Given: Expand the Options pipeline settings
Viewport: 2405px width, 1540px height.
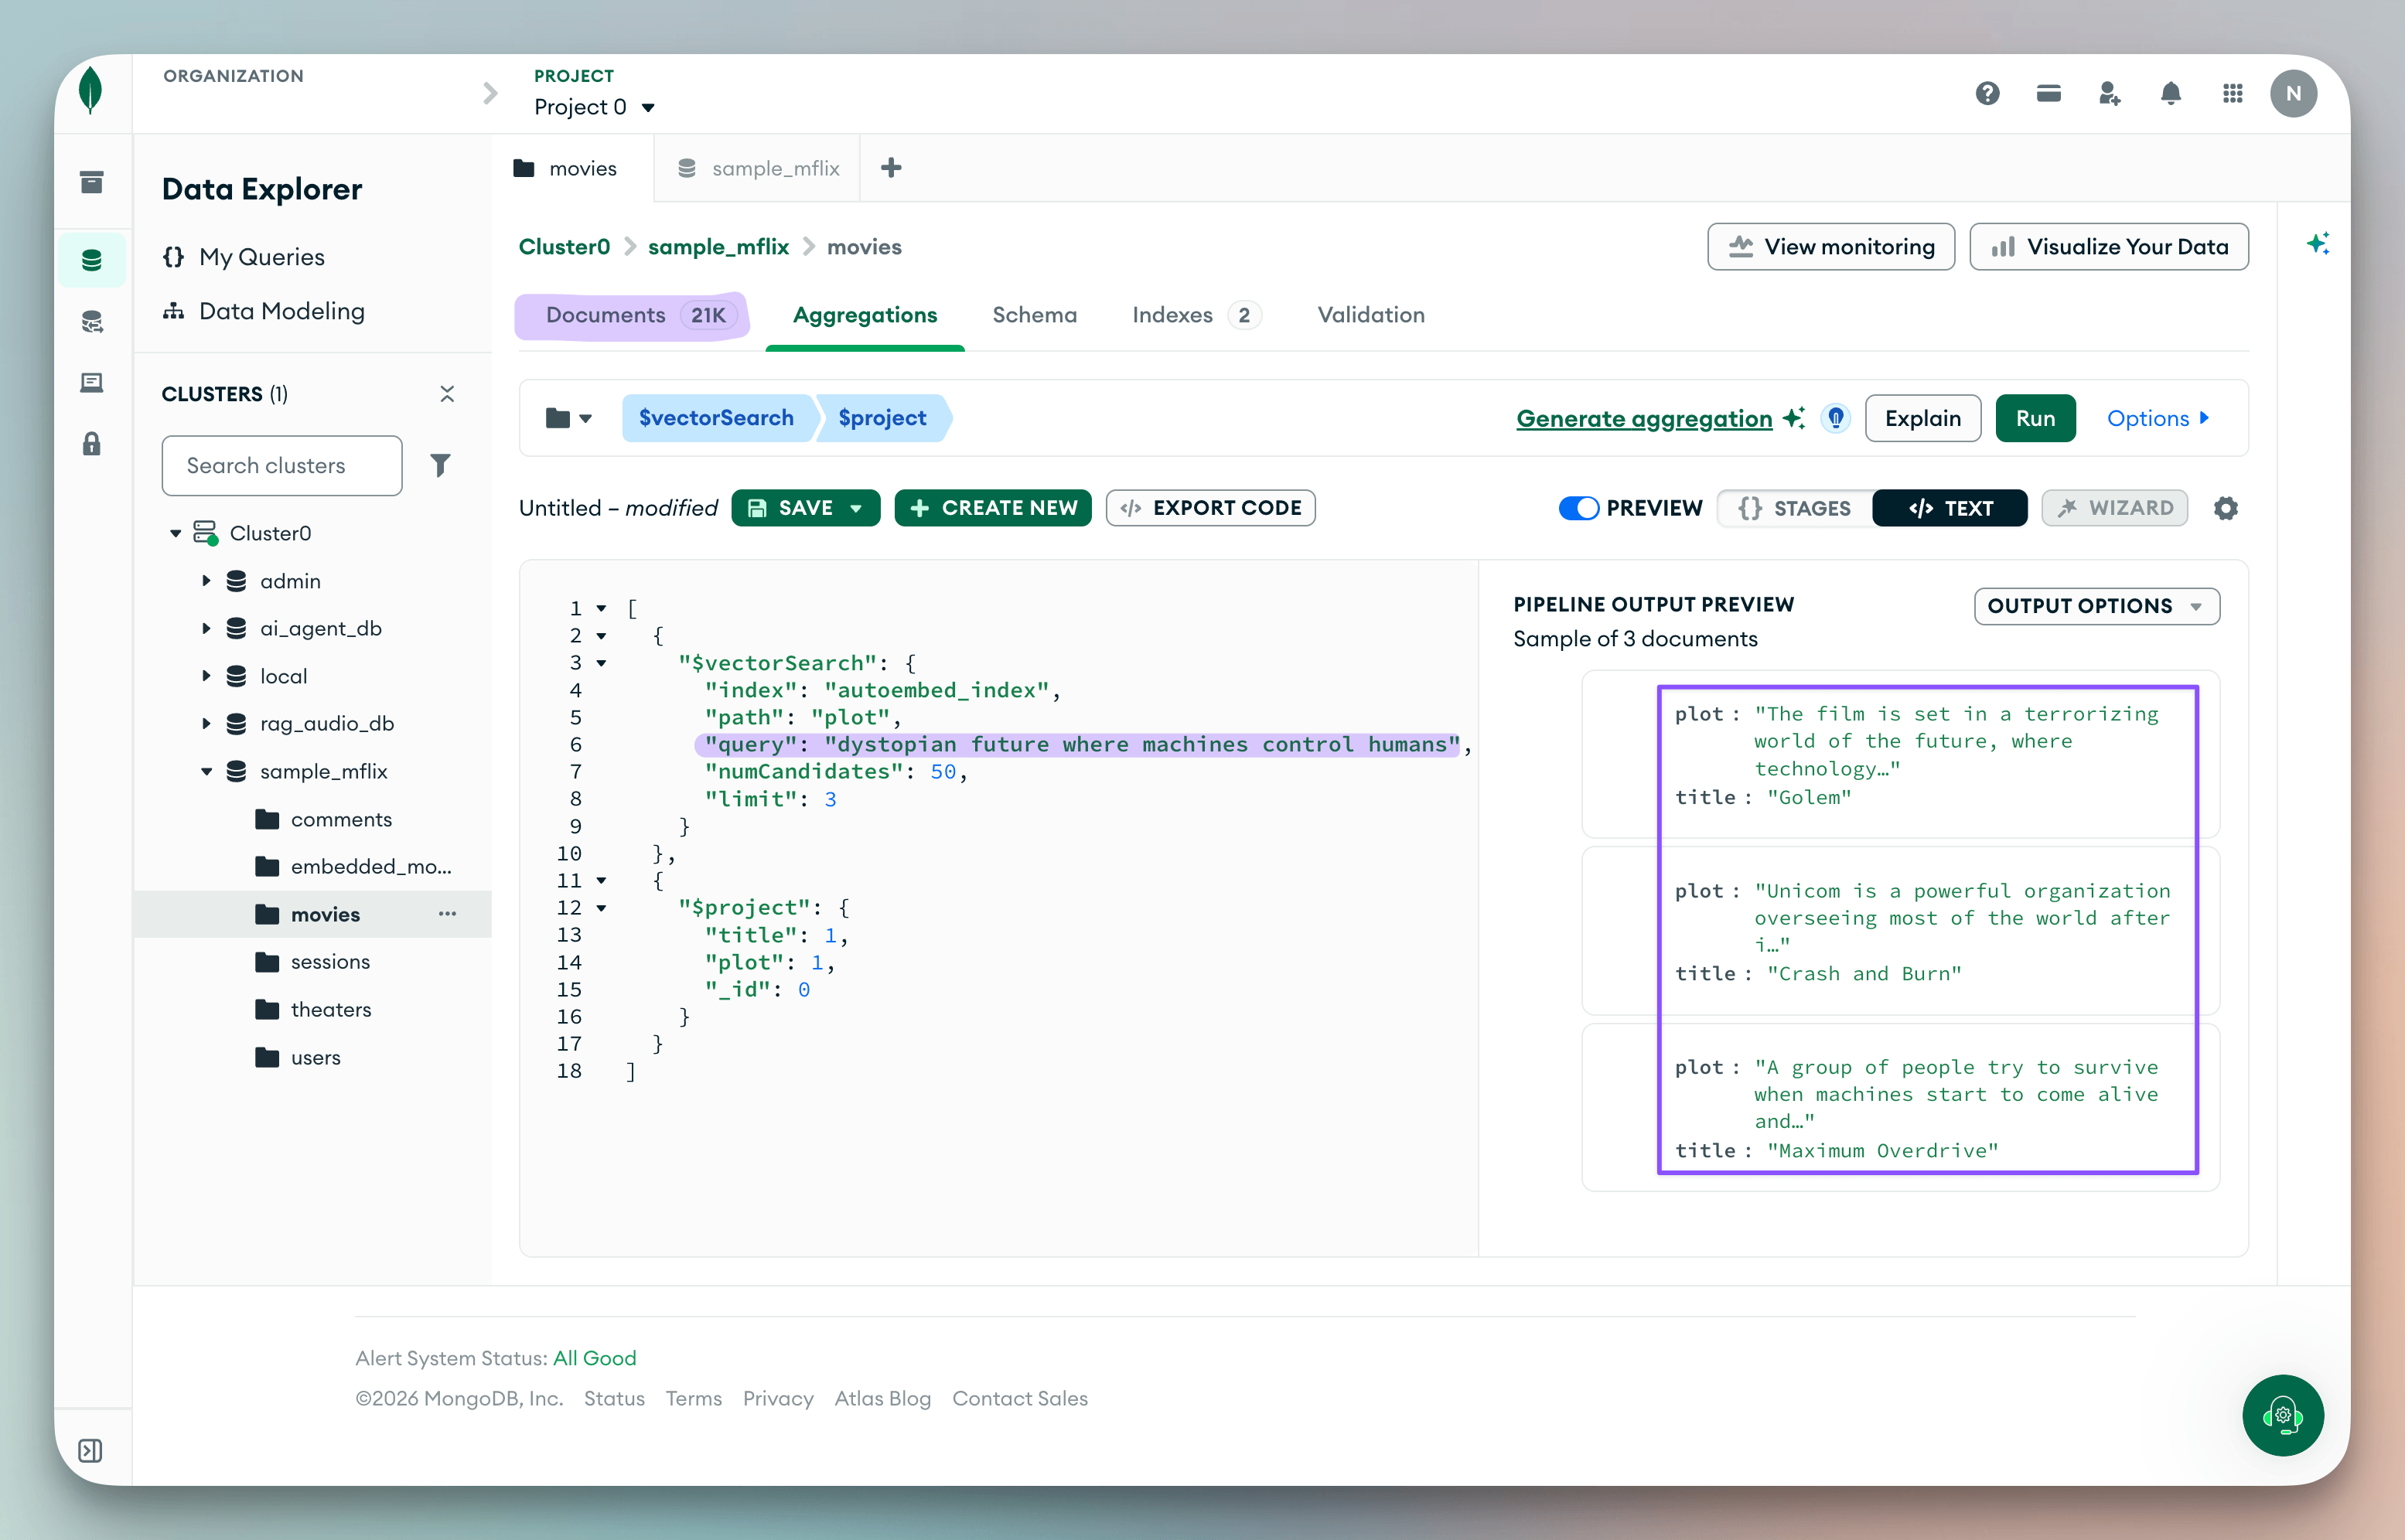Looking at the screenshot, I should [x=2158, y=418].
